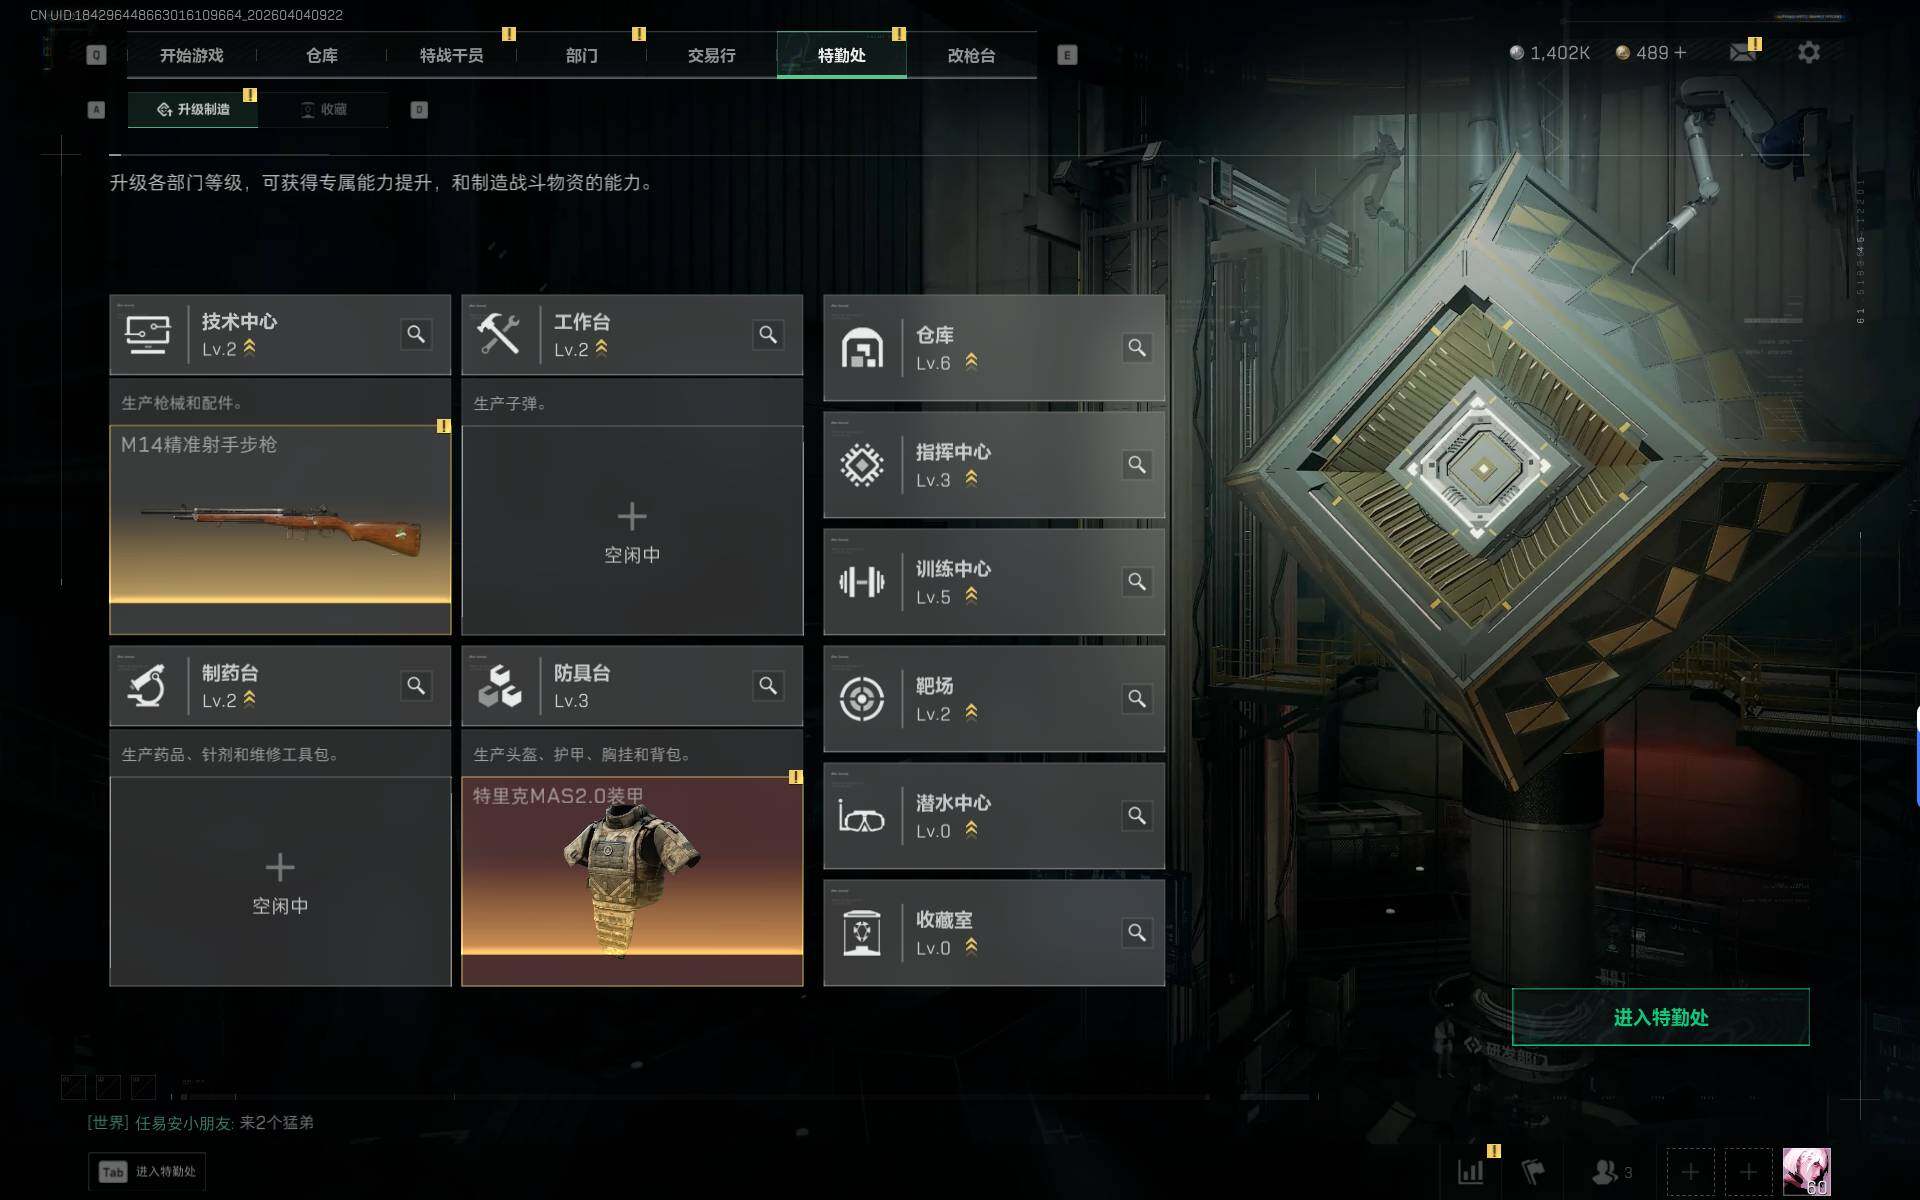This screenshot has width=1920, height=1200.
Task: Click the friends icon showing 3
Action: [1611, 1171]
